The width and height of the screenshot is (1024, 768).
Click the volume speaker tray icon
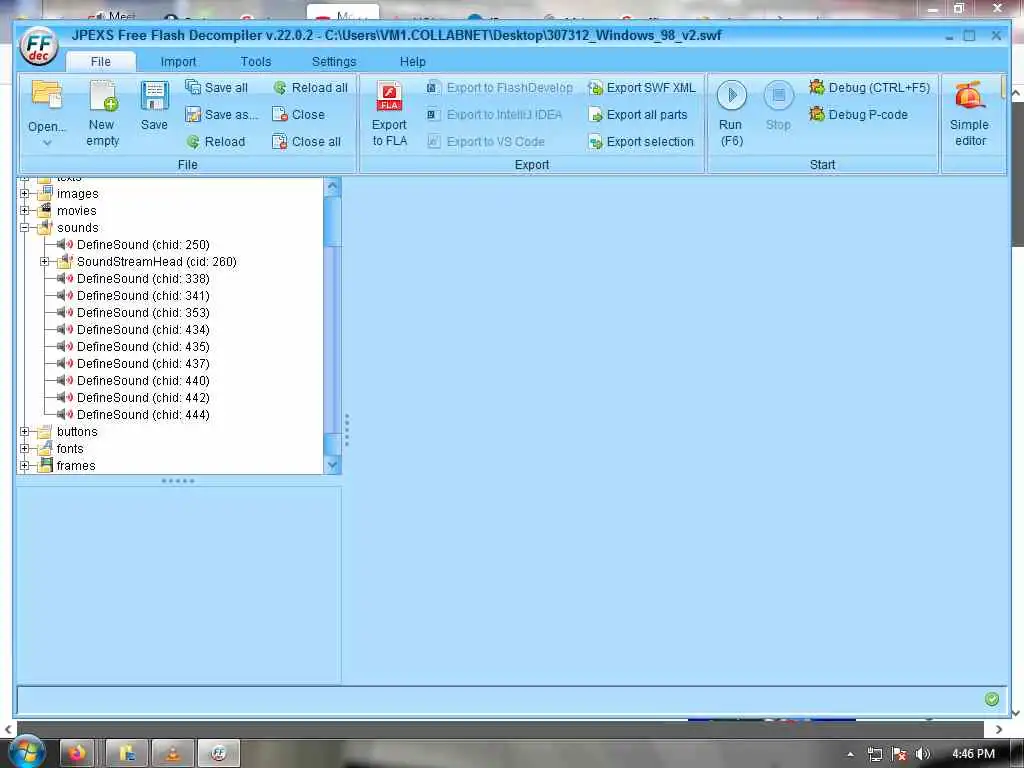coord(922,754)
